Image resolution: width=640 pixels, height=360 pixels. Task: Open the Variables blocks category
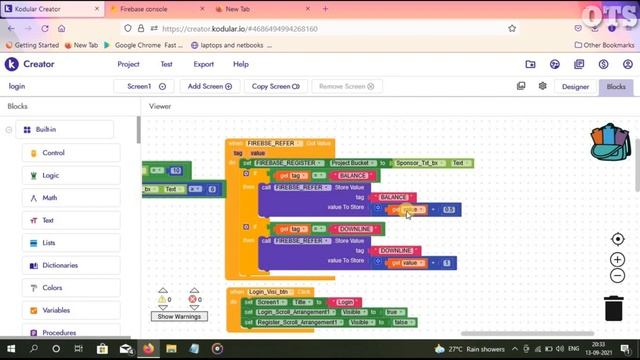coord(71,310)
